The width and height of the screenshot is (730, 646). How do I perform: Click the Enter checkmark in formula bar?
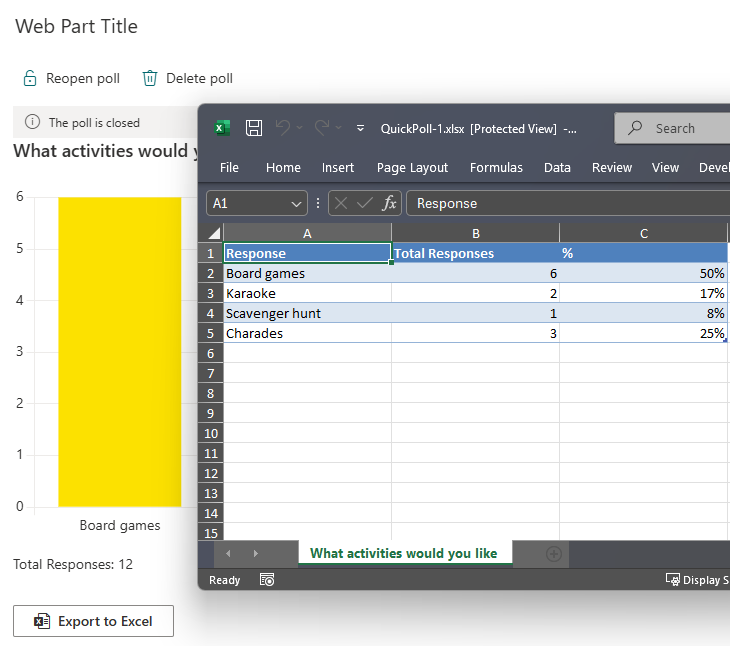[x=365, y=203]
